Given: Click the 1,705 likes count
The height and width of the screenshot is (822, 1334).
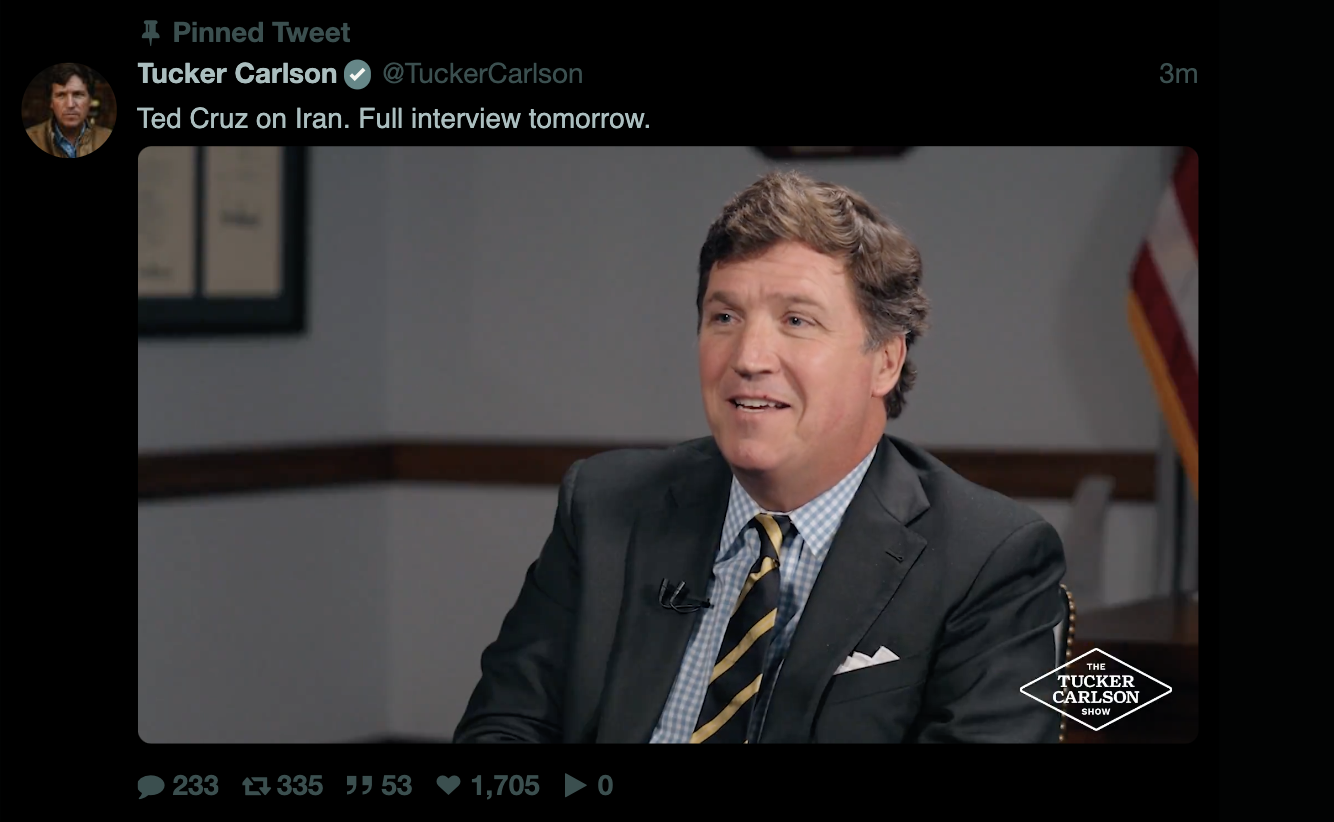Looking at the screenshot, I should tap(505, 786).
